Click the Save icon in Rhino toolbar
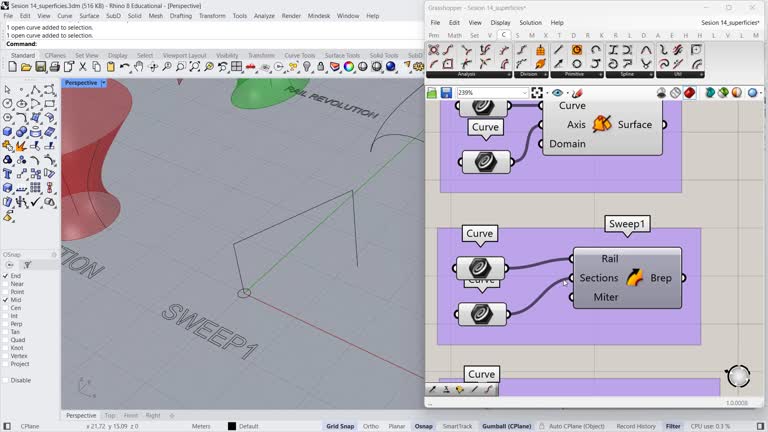 [x=40, y=67]
